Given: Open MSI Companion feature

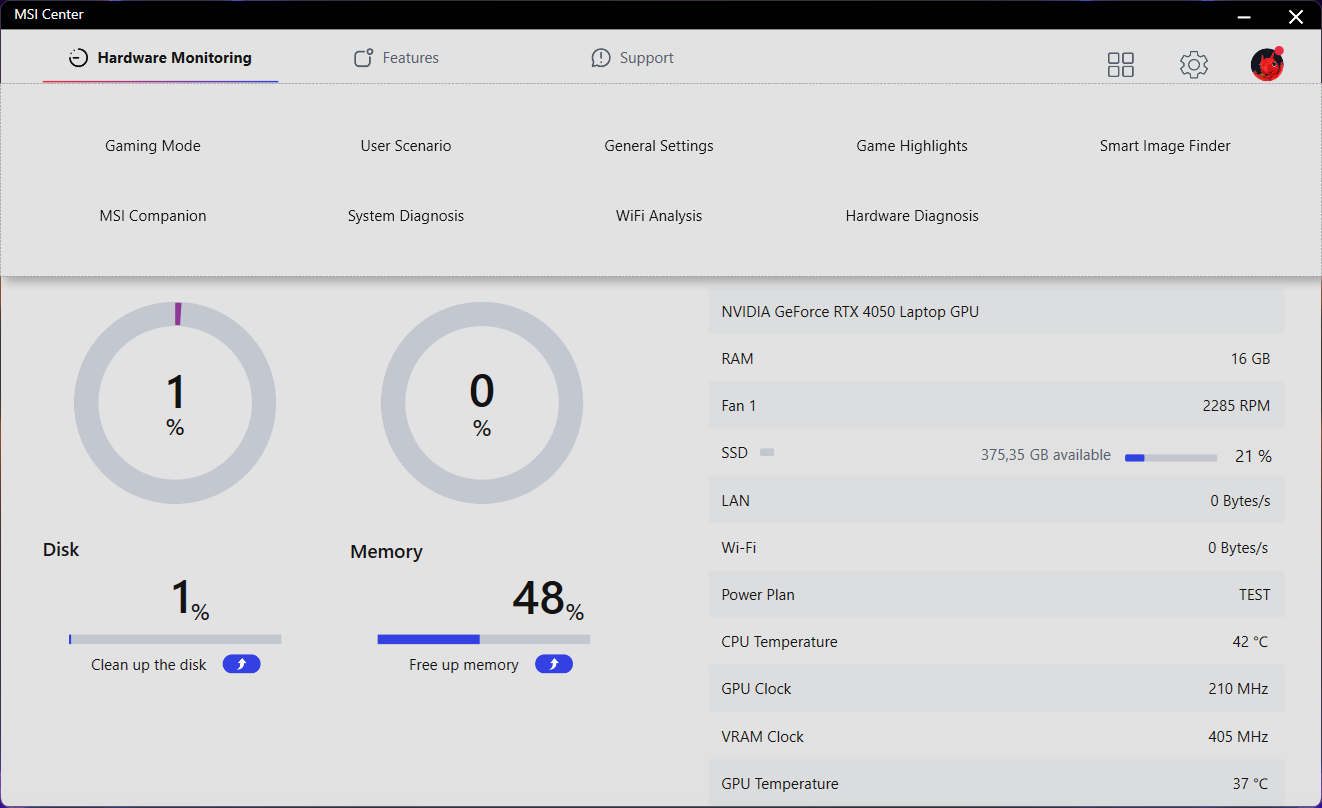Looking at the screenshot, I should click(x=153, y=216).
